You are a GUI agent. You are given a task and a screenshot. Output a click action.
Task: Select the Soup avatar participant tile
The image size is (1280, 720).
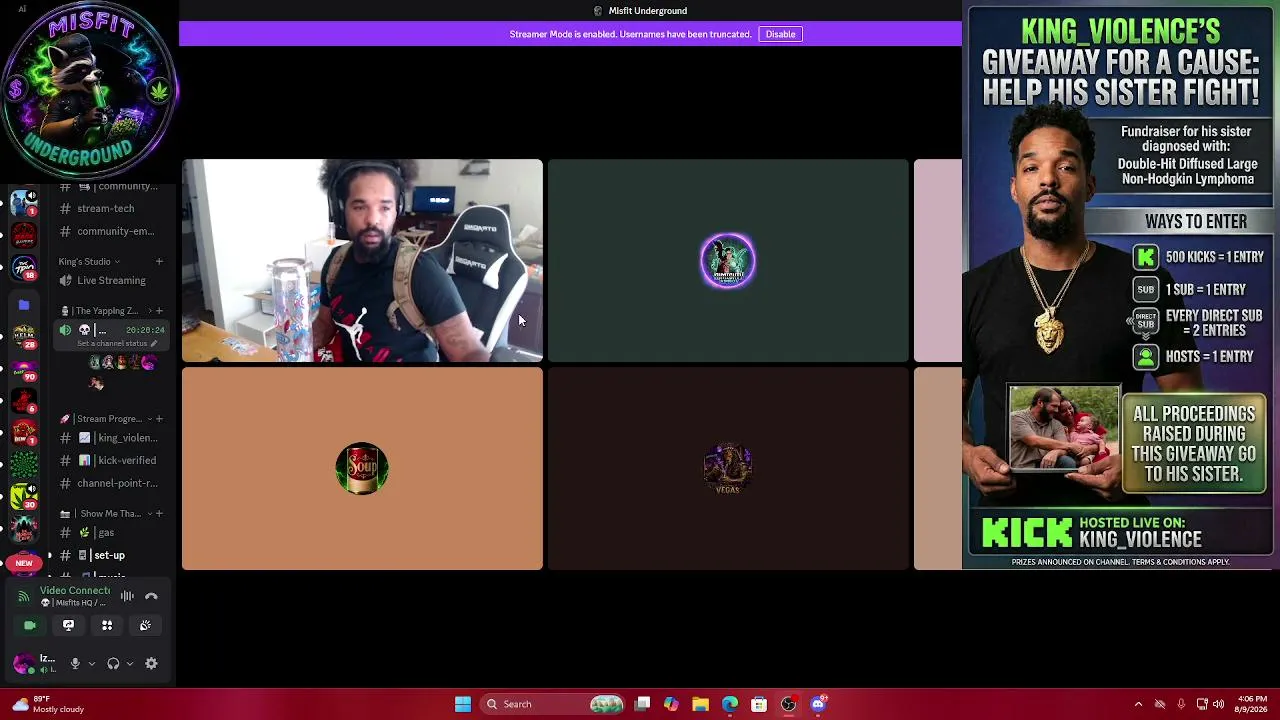[x=362, y=469]
